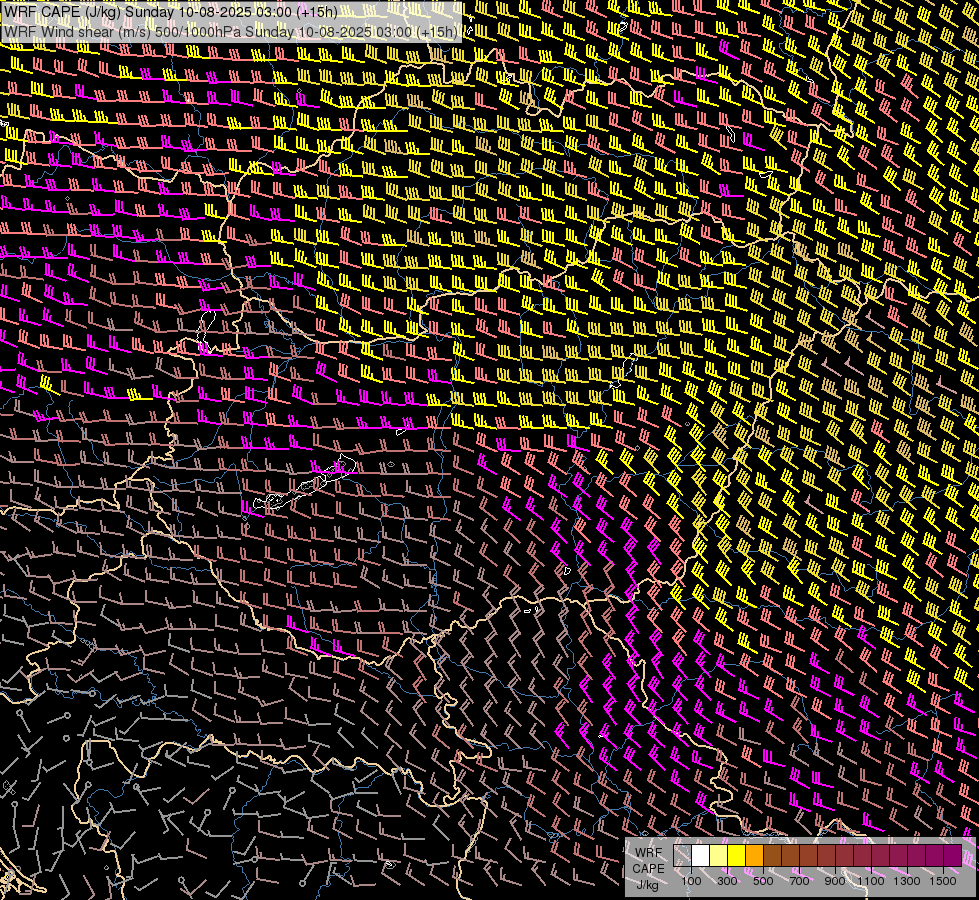Click the 'CAPE' legend heading word

click(648, 869)
